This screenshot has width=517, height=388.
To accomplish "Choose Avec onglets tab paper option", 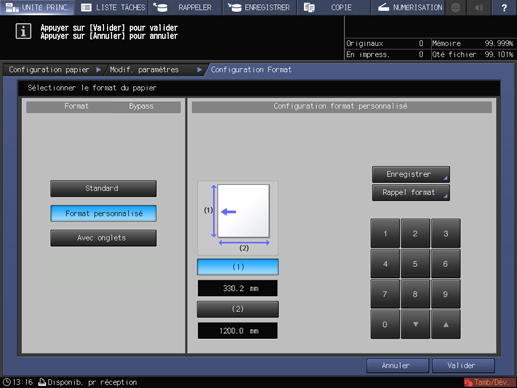I will click(103, 238).
